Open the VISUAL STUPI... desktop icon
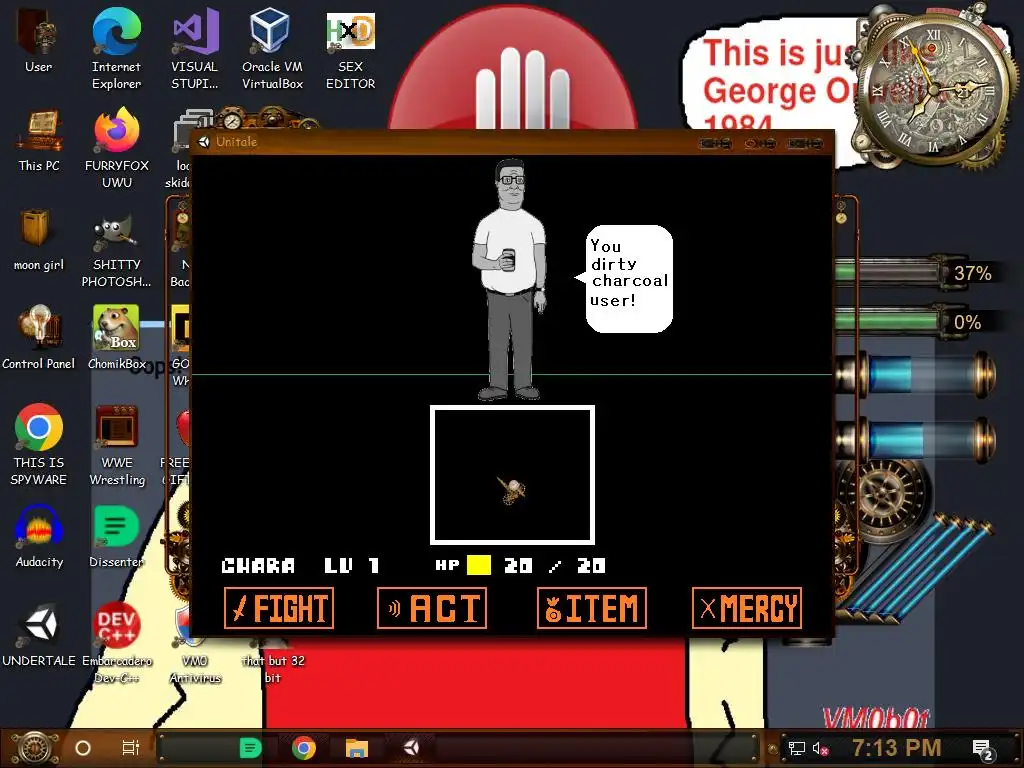Viewport: 1024px width, 768px height. tap(195, 47)
